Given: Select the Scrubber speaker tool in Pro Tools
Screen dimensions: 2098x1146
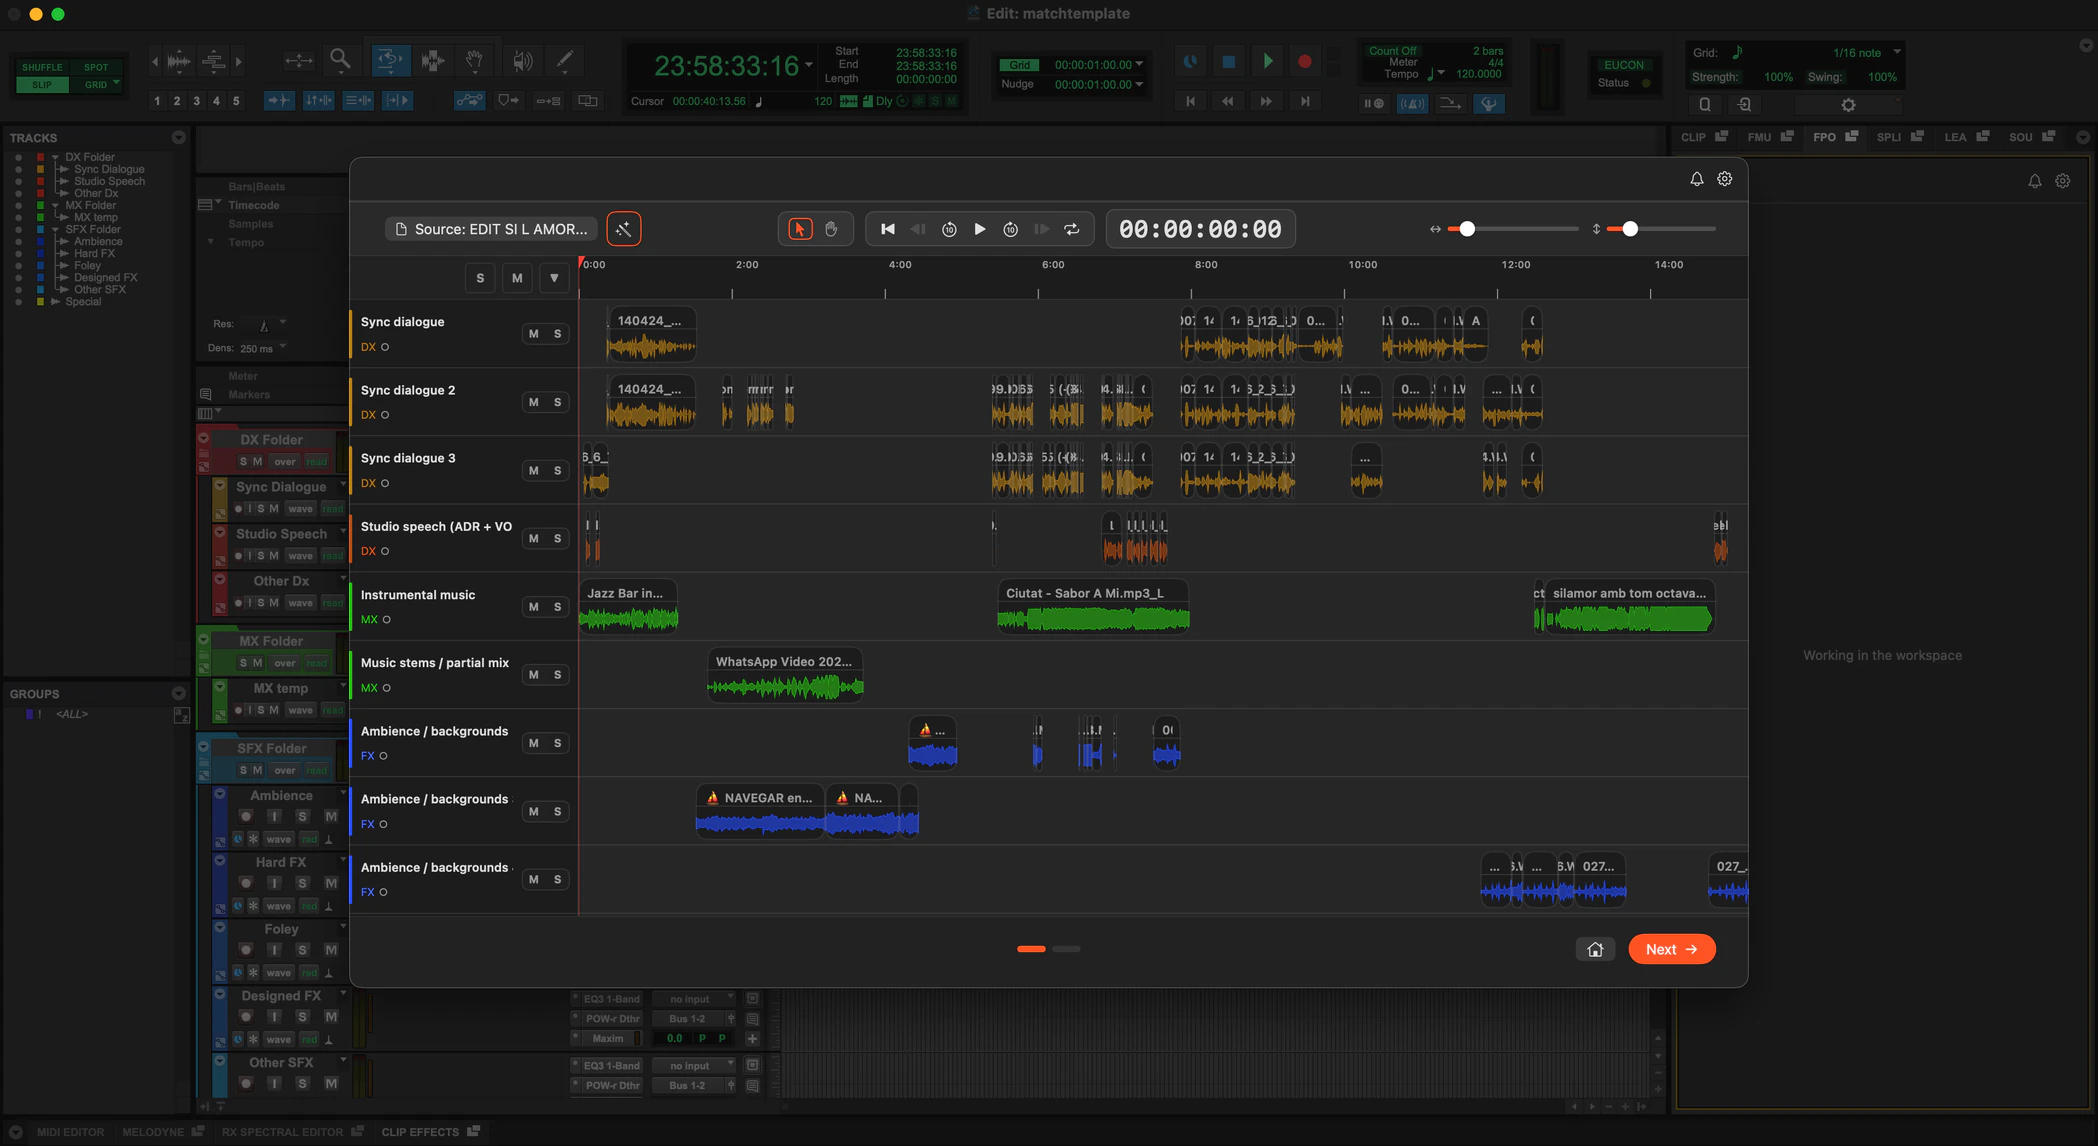Looking at the screenshot, I should tap(522, 60).
